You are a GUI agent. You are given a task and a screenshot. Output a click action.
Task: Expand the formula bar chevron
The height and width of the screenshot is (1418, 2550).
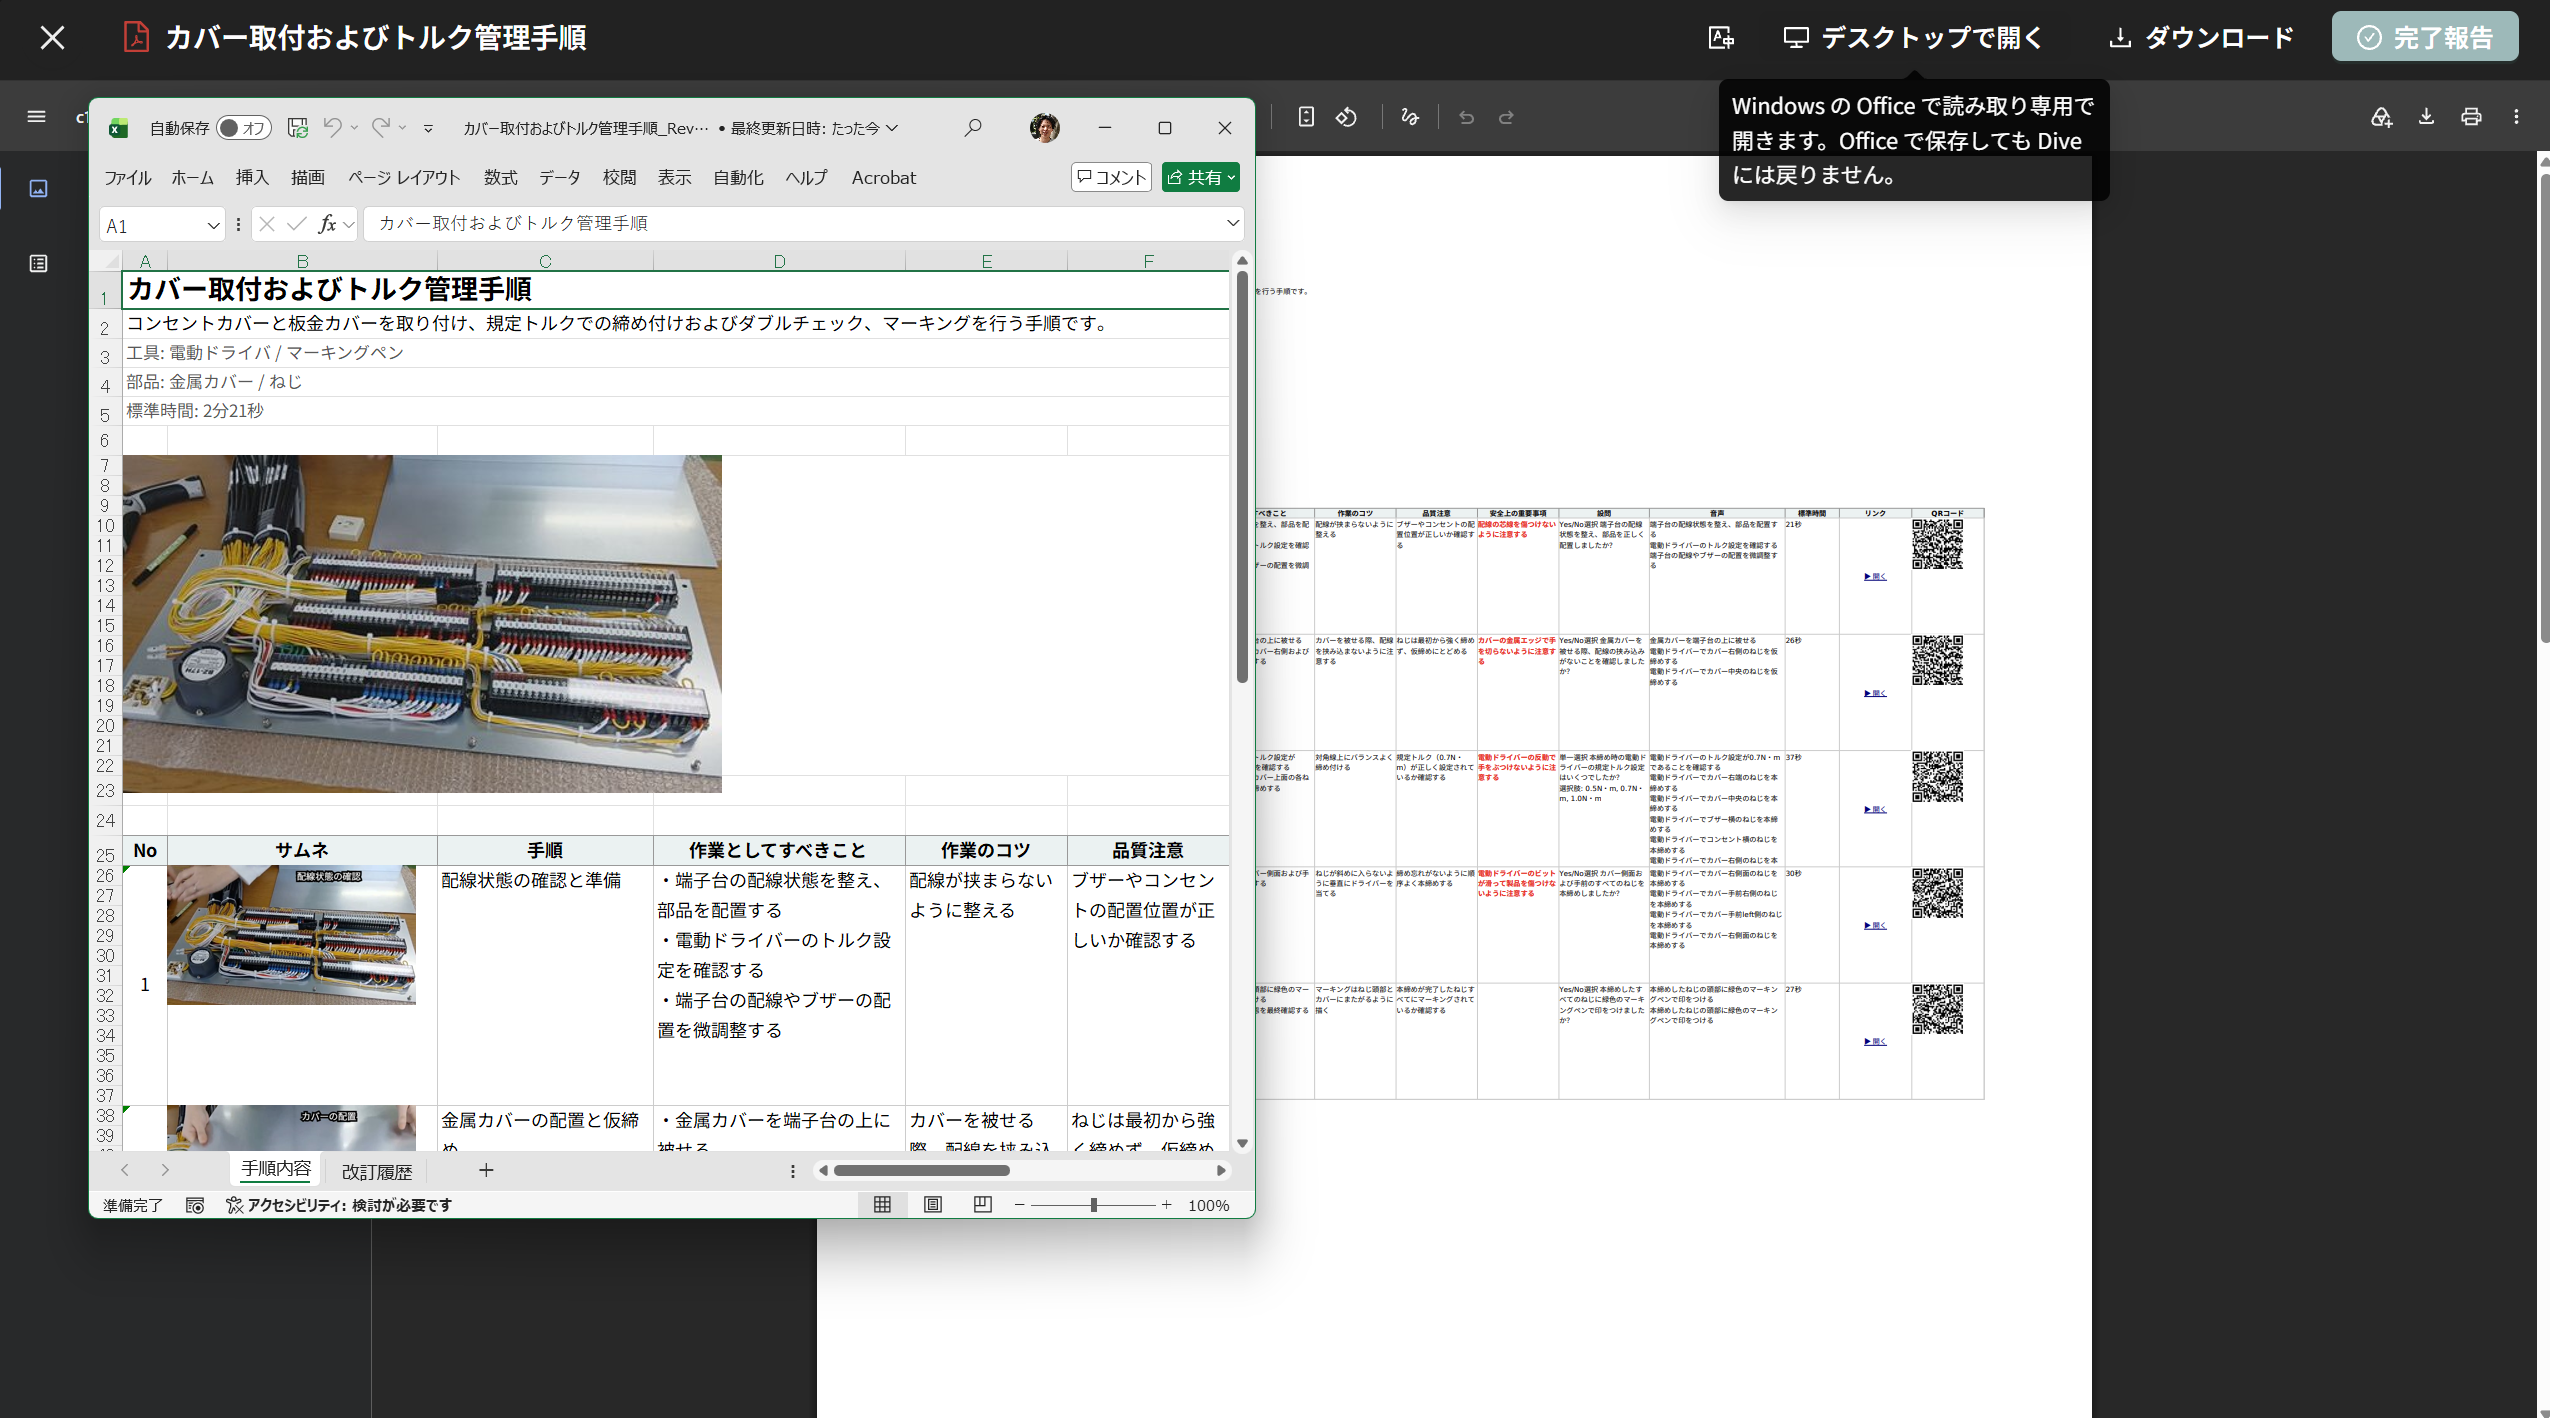click(1232, 223)
